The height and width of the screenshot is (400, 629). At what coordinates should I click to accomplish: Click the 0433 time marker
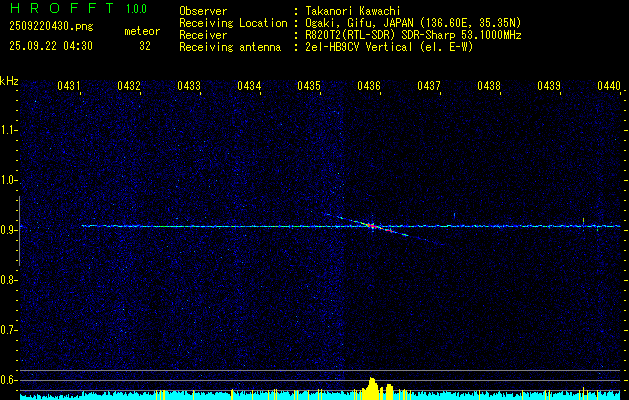[x=189, y=86]
